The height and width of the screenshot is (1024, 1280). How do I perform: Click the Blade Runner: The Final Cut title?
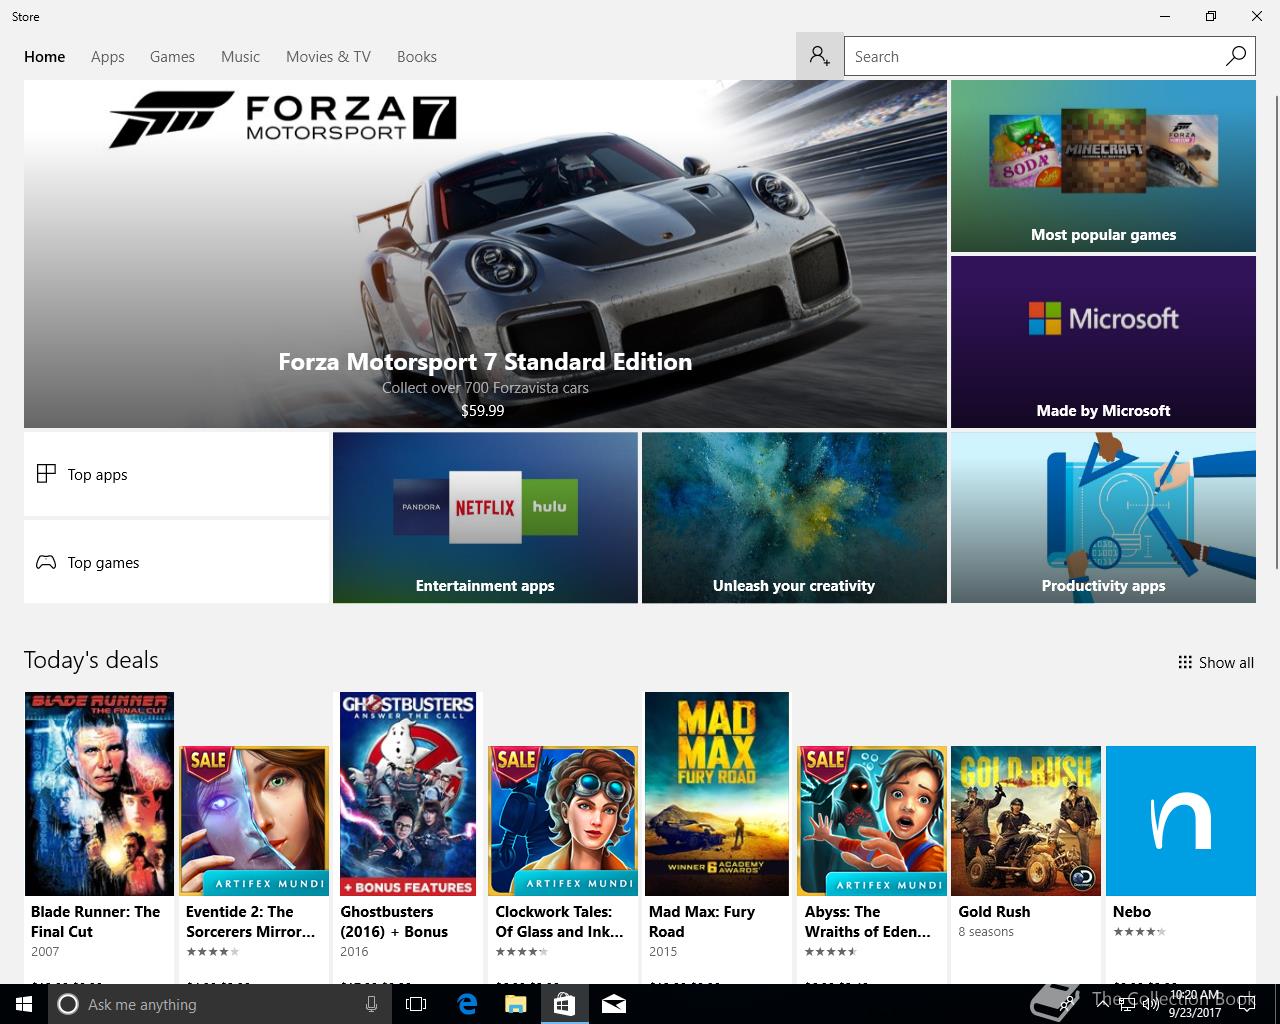[x=95, y=921]
